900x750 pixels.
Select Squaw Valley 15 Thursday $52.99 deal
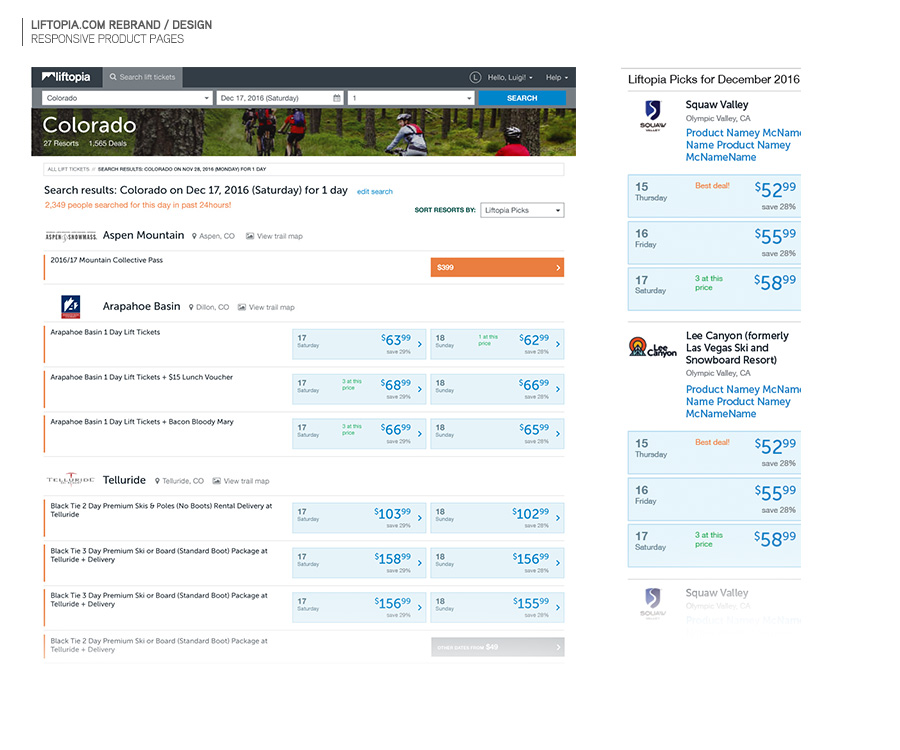tap(714, 196)
